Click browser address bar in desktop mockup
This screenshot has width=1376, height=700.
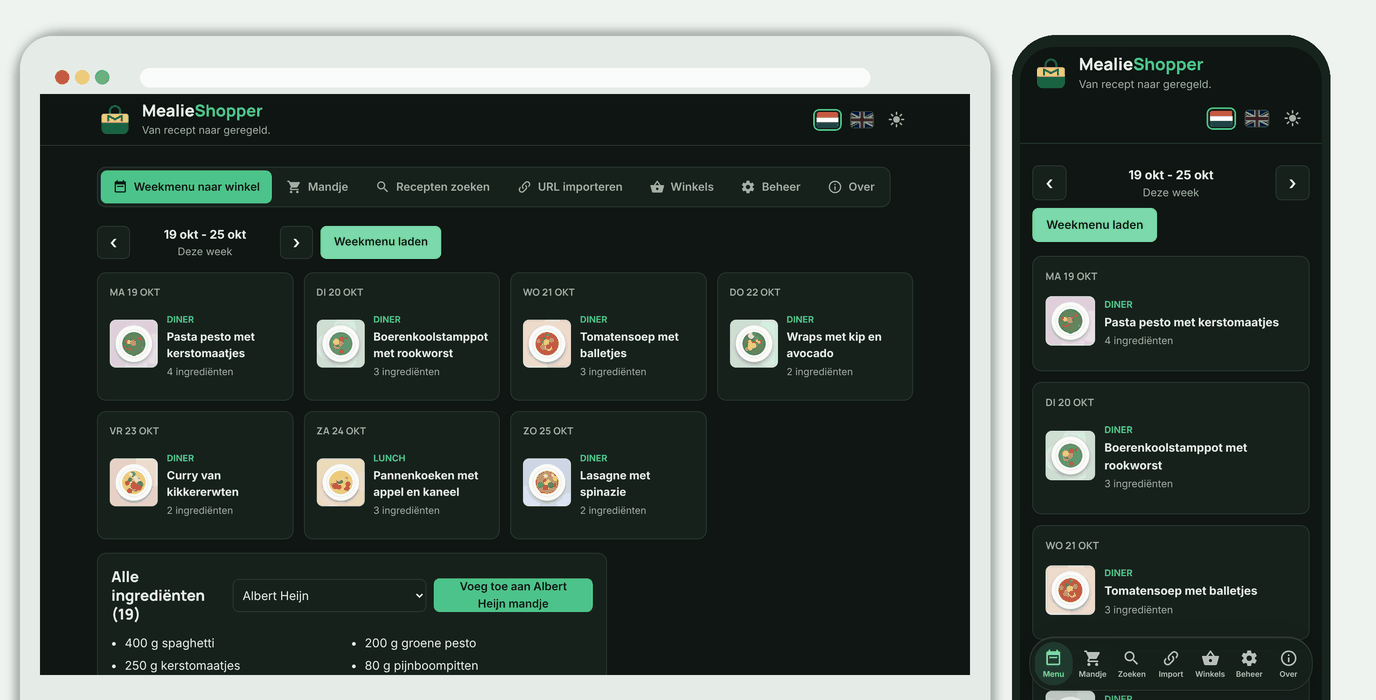click(505, 77)
